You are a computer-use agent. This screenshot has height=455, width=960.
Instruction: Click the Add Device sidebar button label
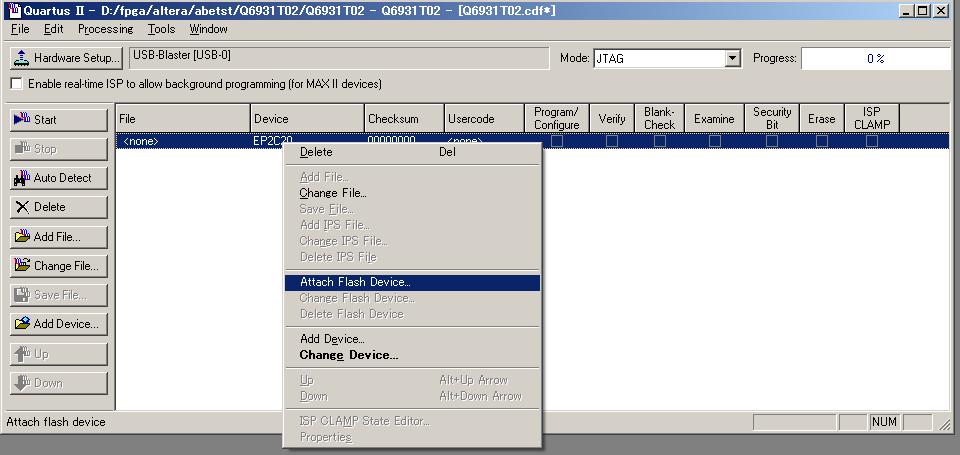[66, 324]
